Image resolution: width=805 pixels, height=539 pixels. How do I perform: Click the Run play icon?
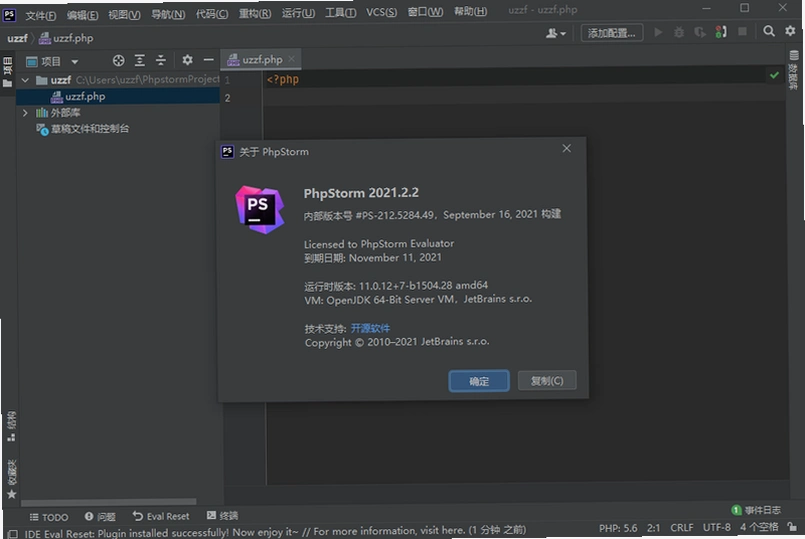658,32
